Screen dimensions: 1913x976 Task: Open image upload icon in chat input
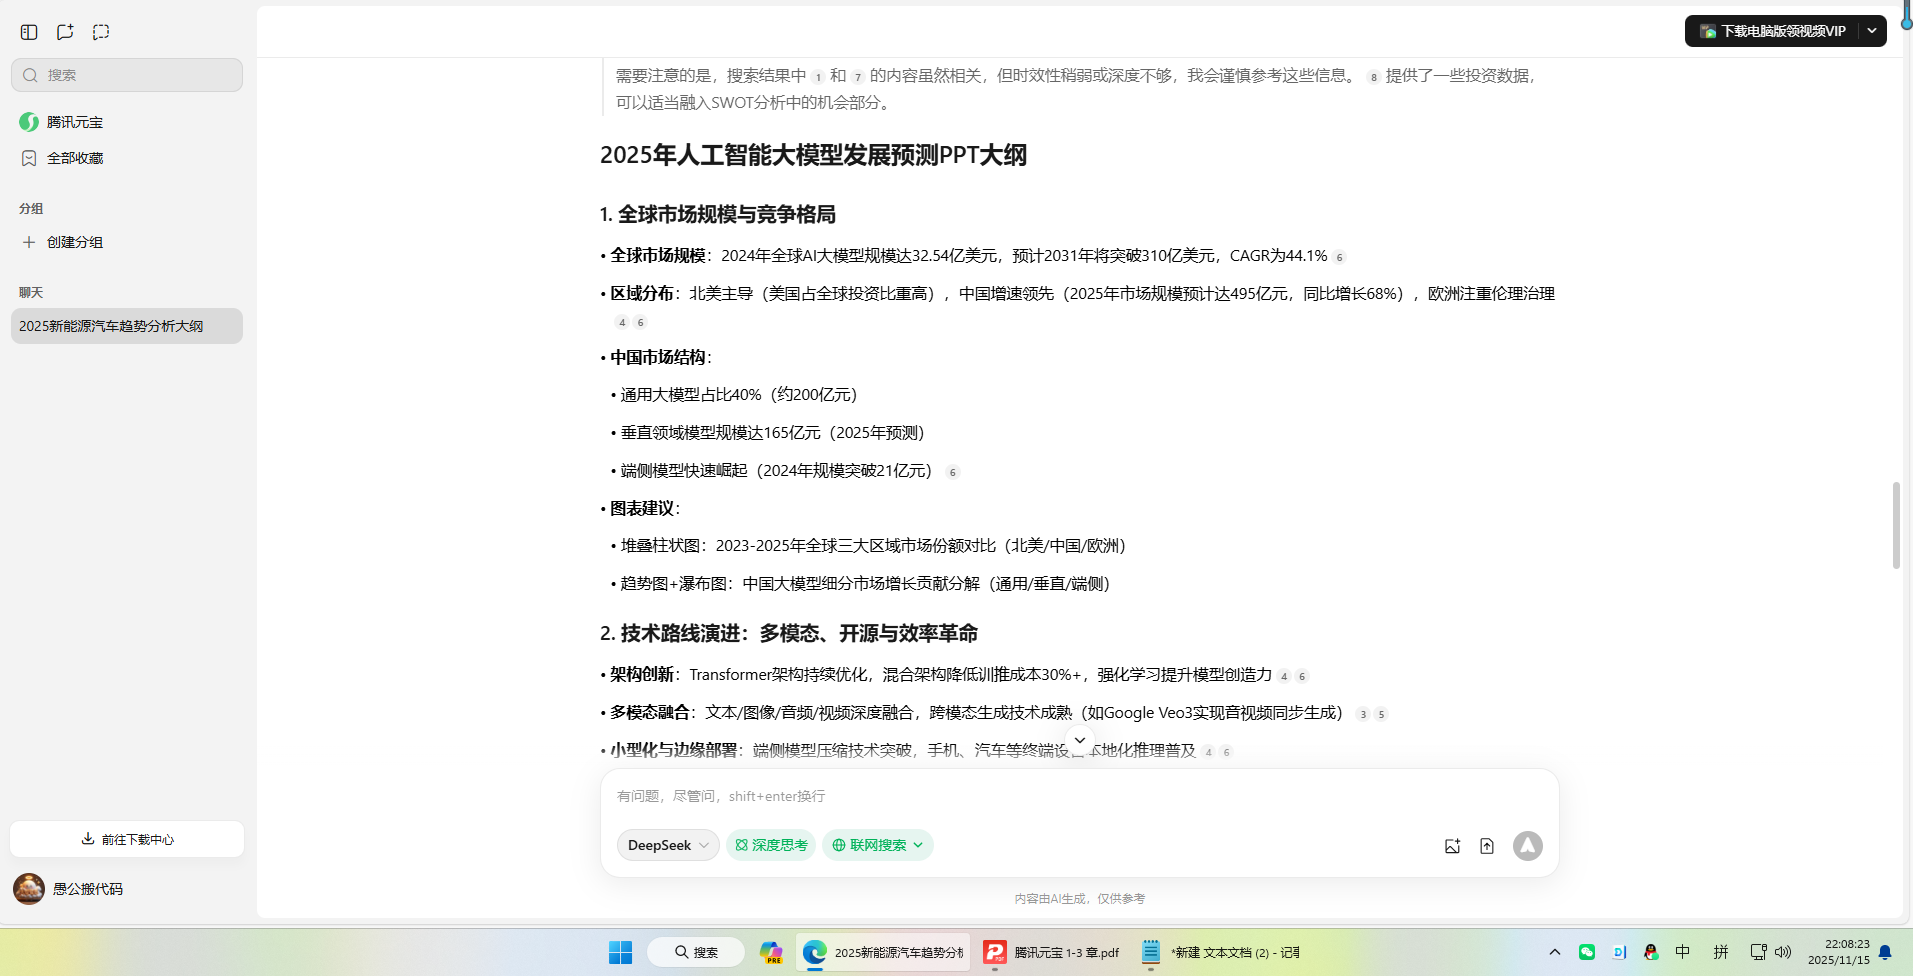[1452, 845]
